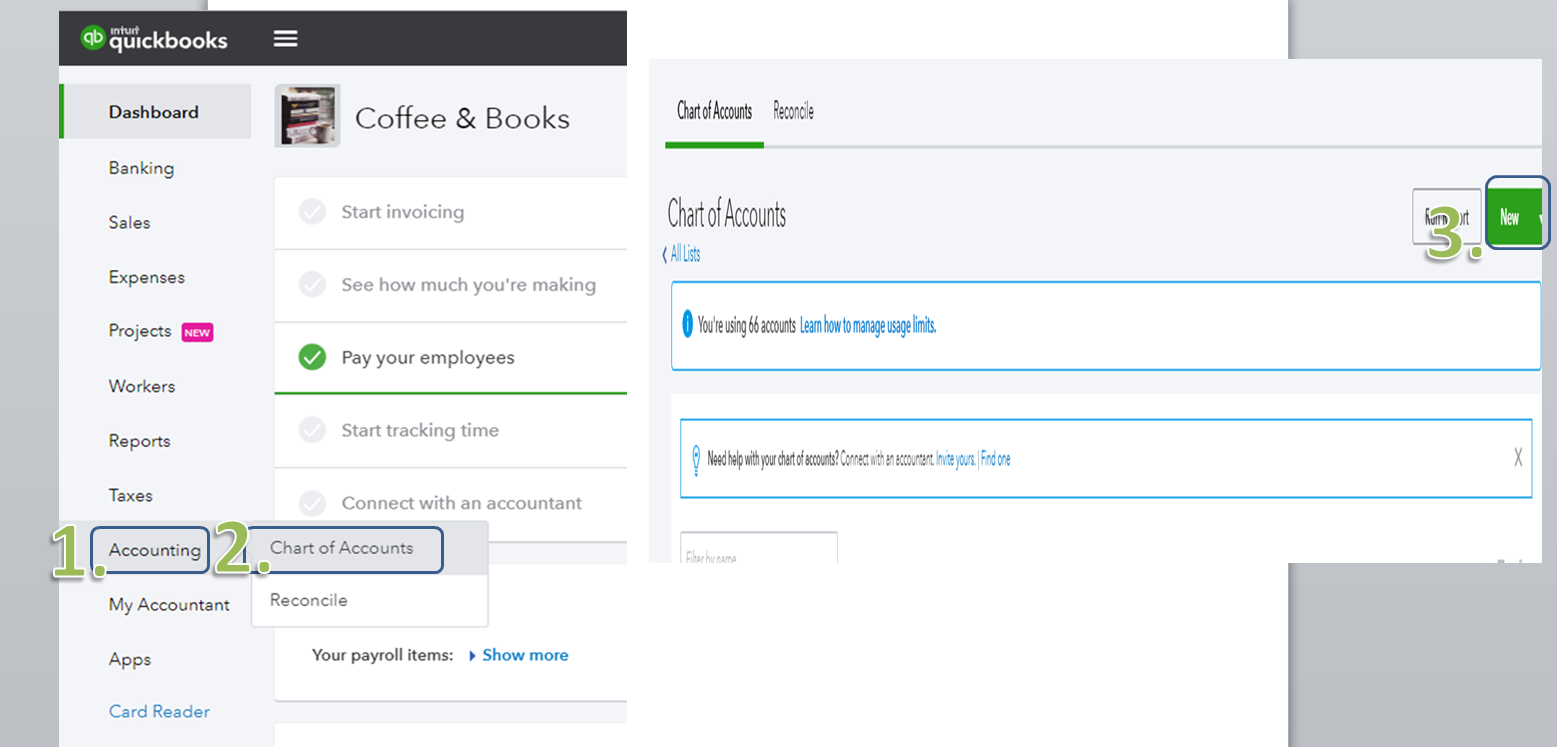The width and height of the screenshot is (1557, 747).
Task: Mark Start invoicing as complete
Action: point(313,212)
